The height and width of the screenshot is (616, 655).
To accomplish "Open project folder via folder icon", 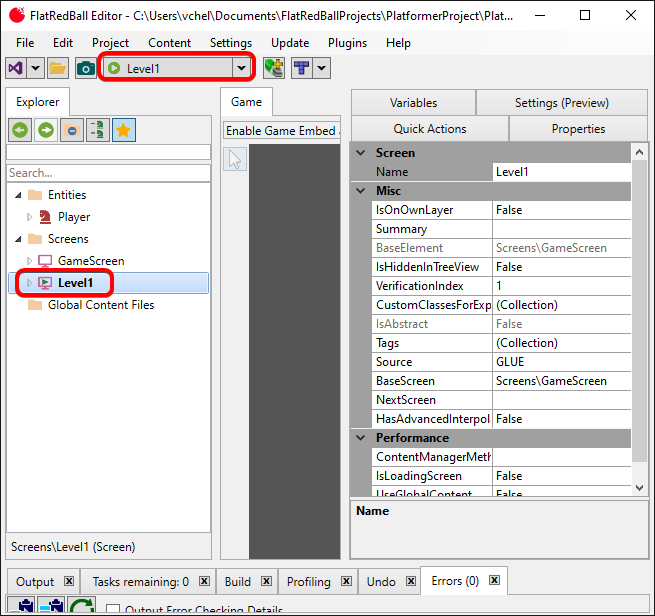I will (x=58, y=68).
